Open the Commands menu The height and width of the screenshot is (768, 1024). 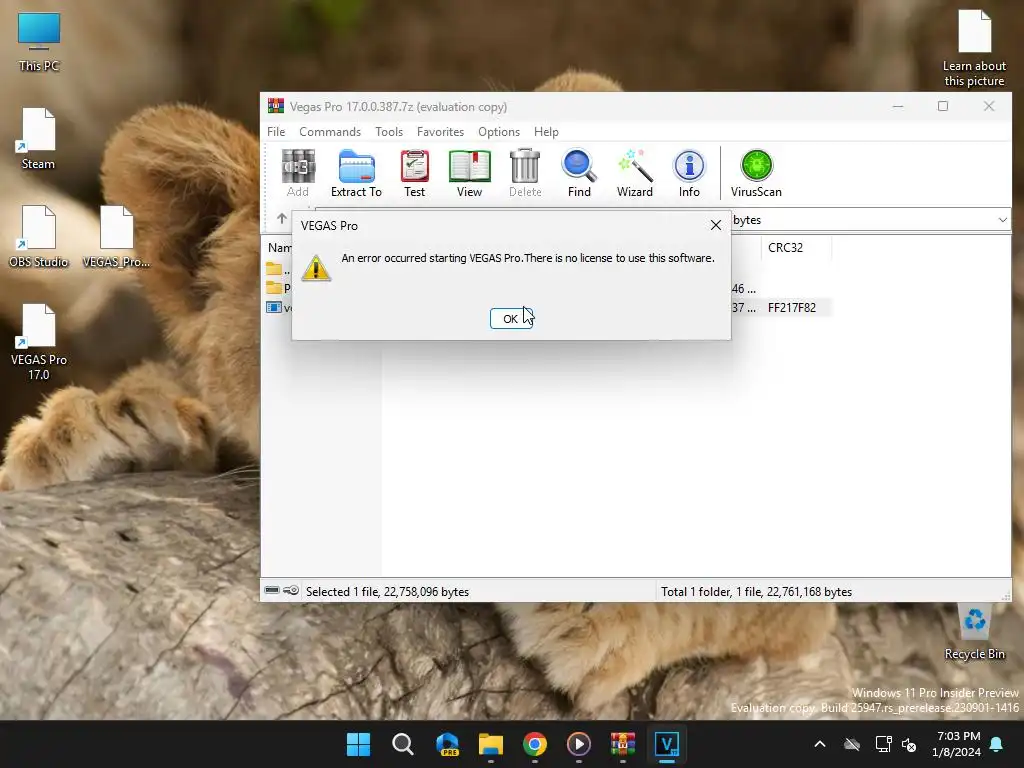(330, 132)
